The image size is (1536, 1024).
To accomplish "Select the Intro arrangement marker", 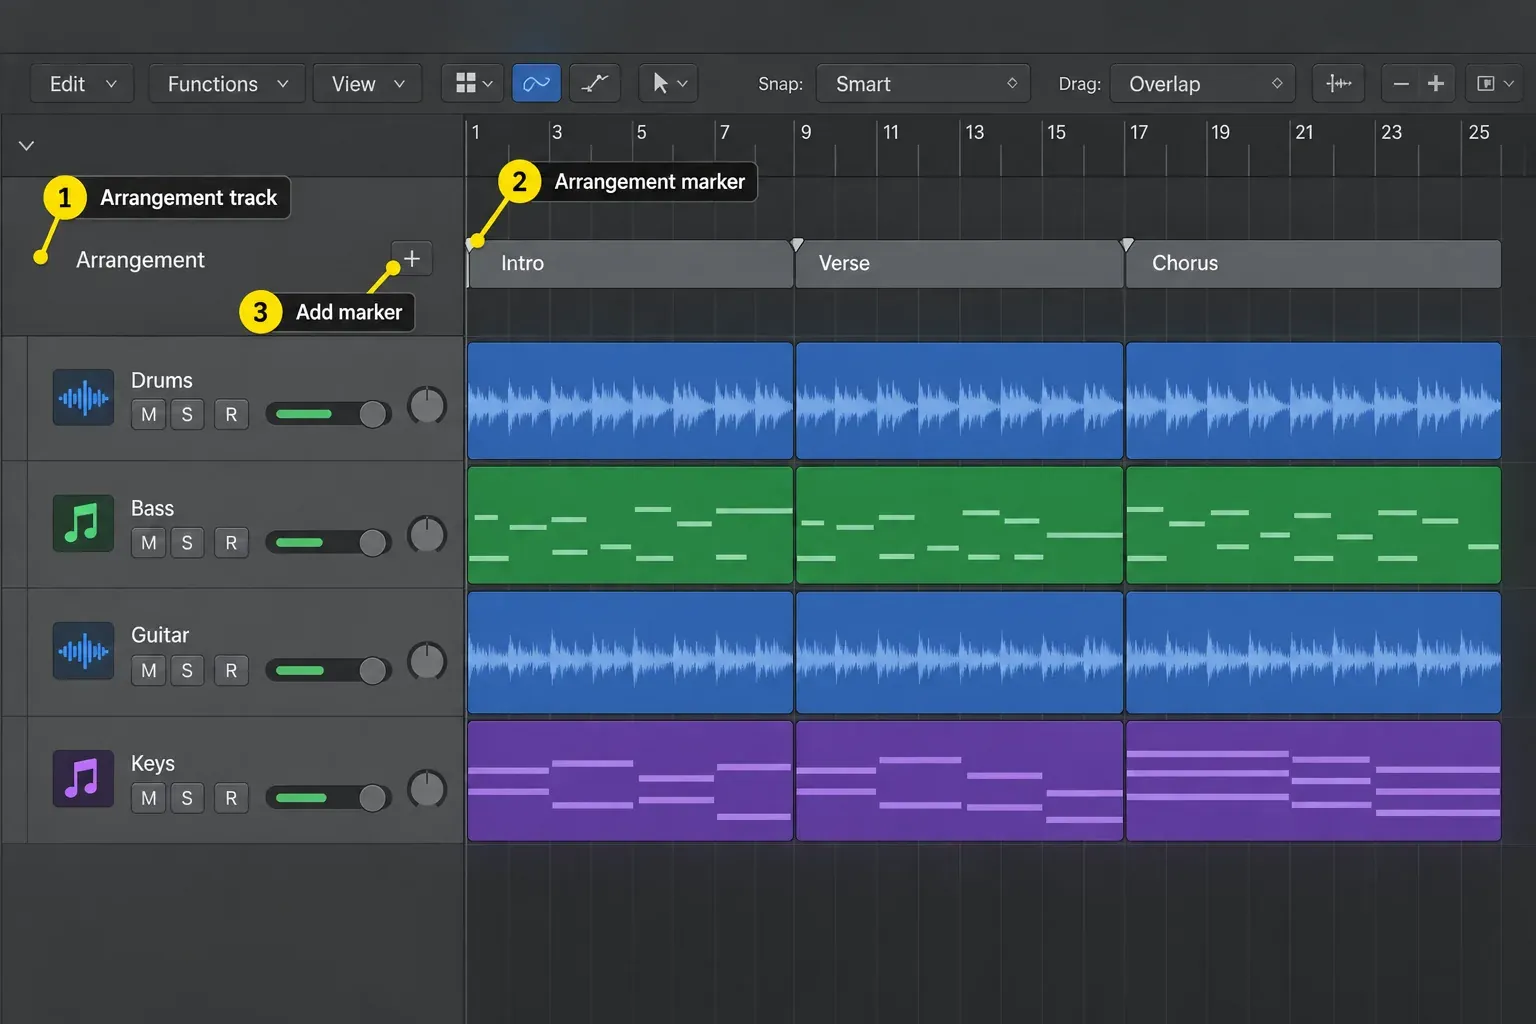I will click(x=631, y=263).
